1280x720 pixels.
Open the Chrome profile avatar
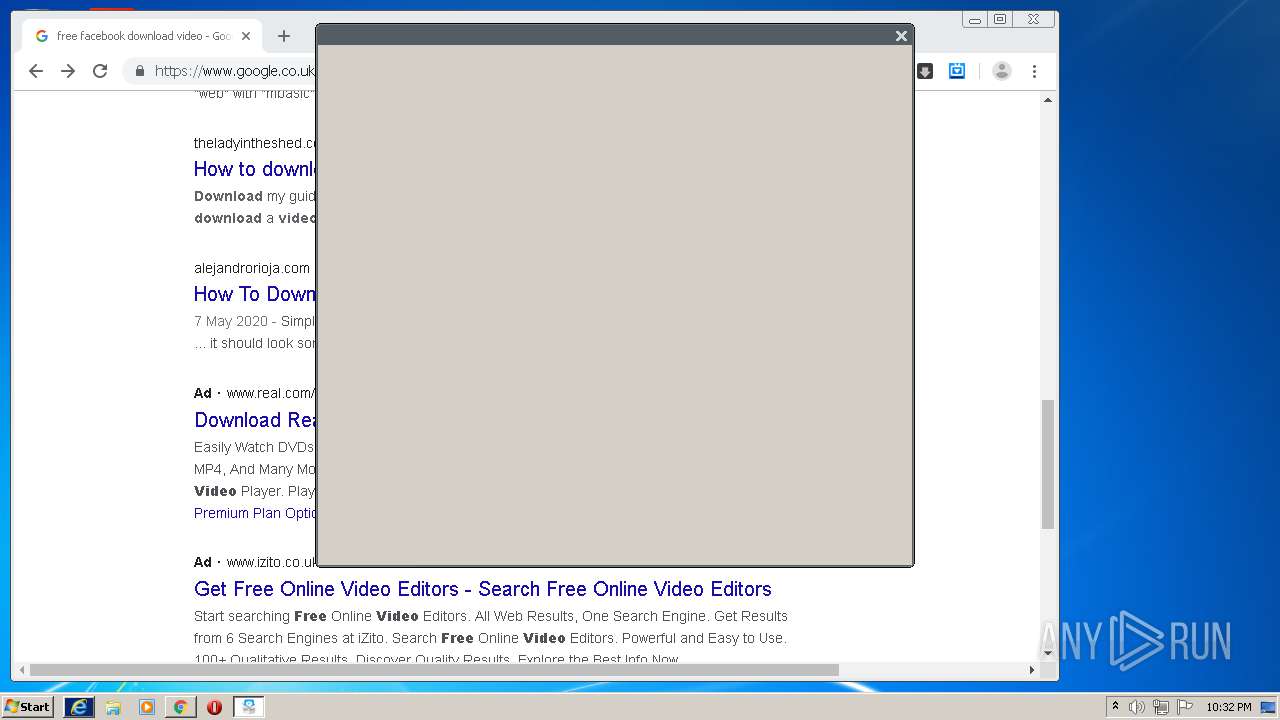point(1001,71)
